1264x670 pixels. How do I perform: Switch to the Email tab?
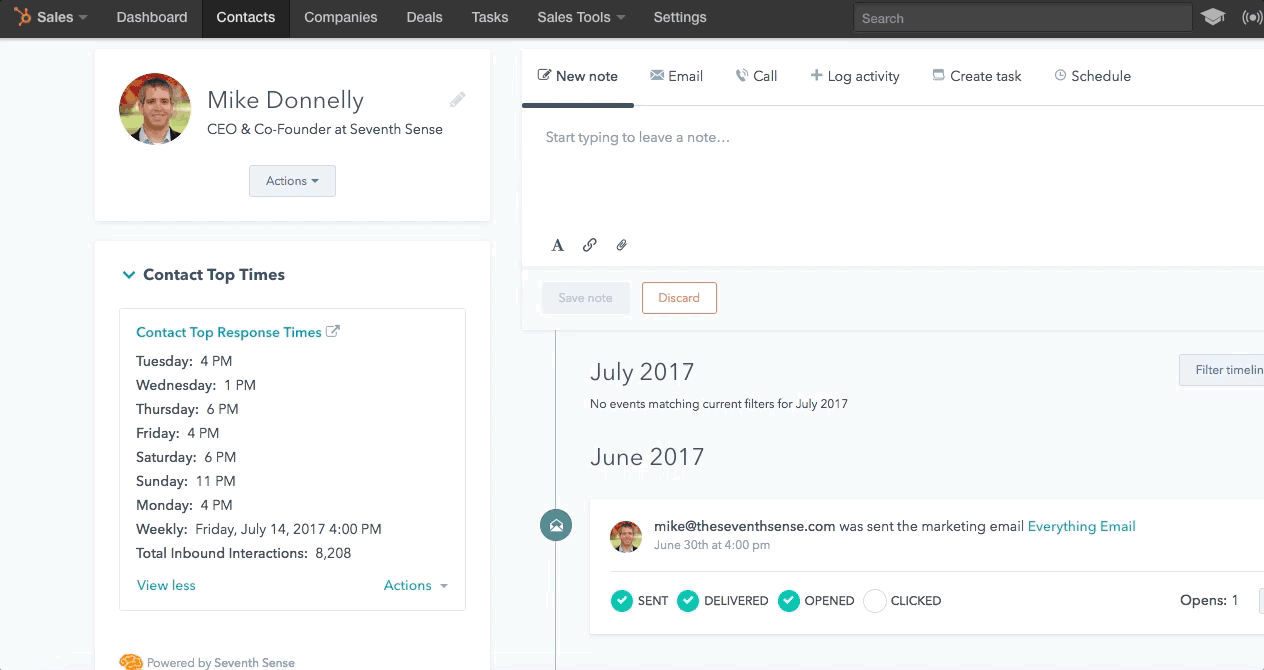pyautogui.click(x=676, y=76)
